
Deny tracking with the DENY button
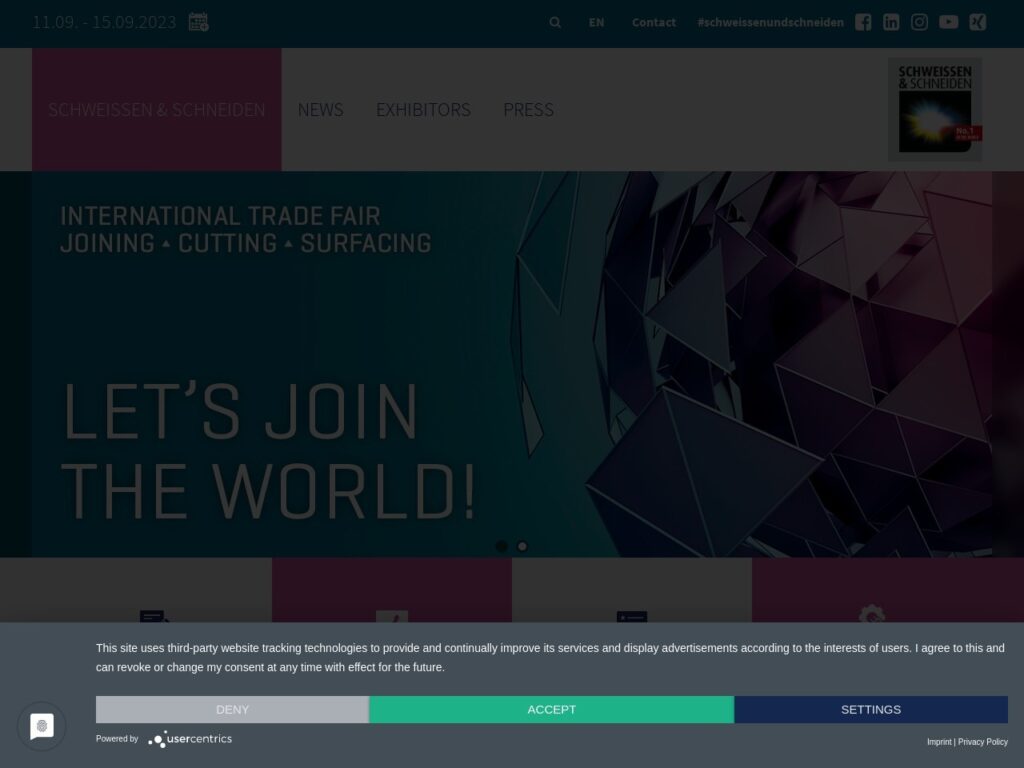[x=232, y=709]
